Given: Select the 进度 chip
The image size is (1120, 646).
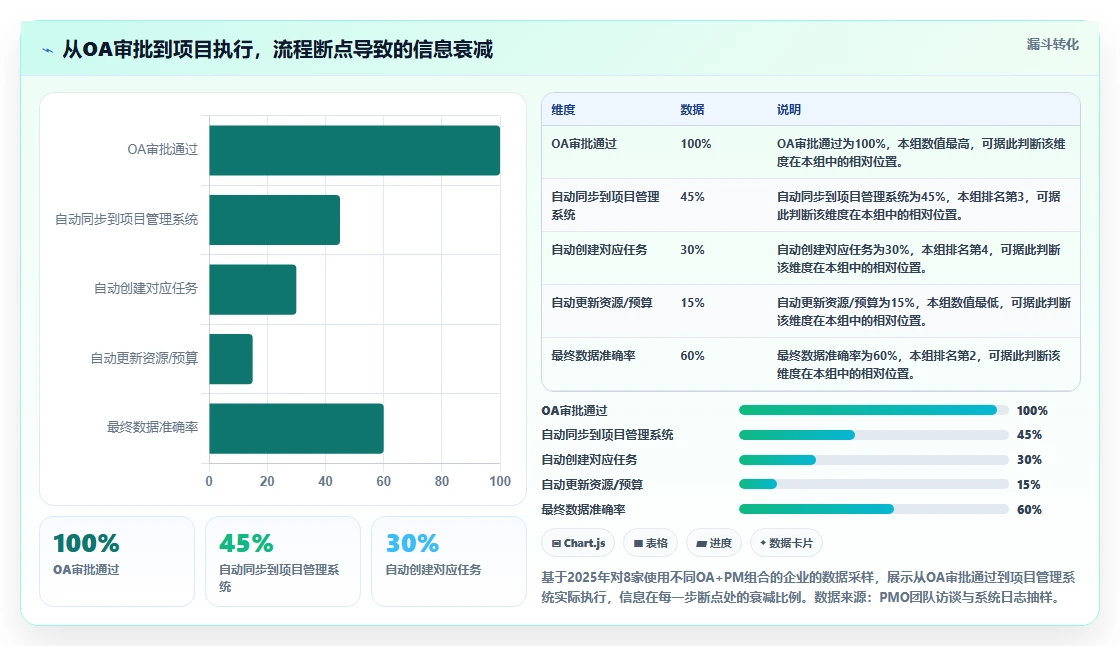Looking at the screenshot, I should point(714,543).
